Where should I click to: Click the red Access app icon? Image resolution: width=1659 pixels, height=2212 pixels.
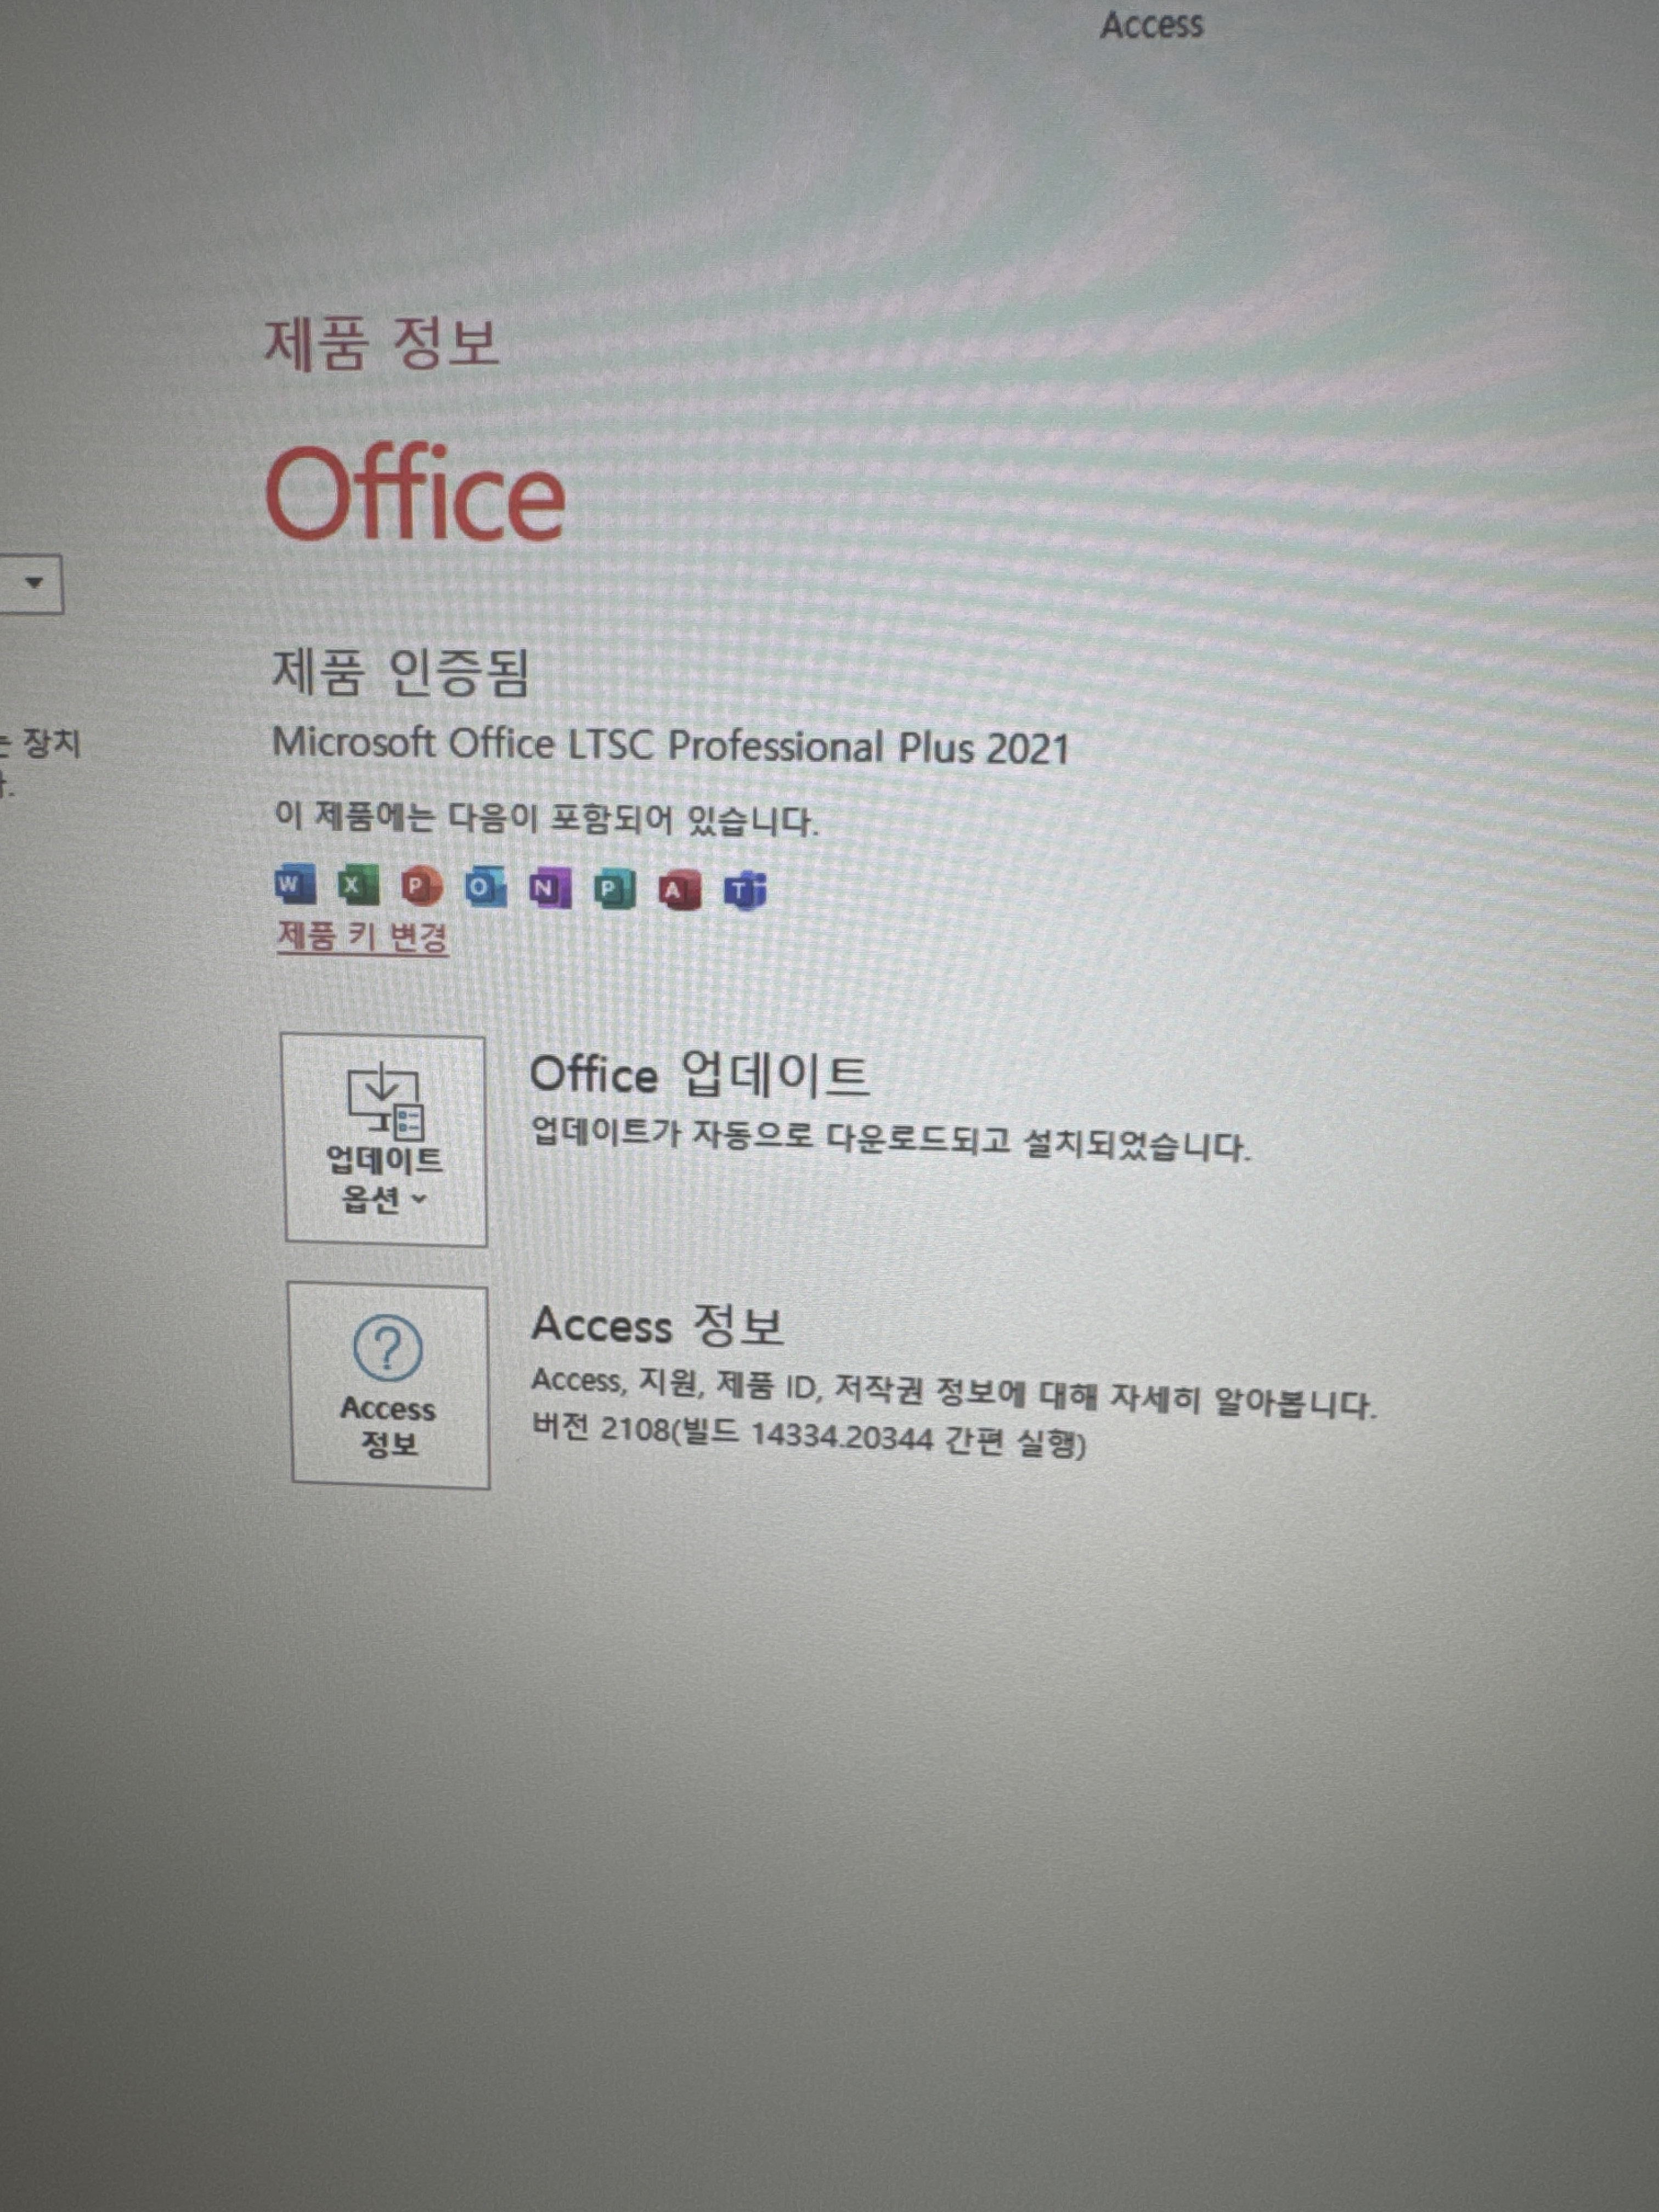679,890
